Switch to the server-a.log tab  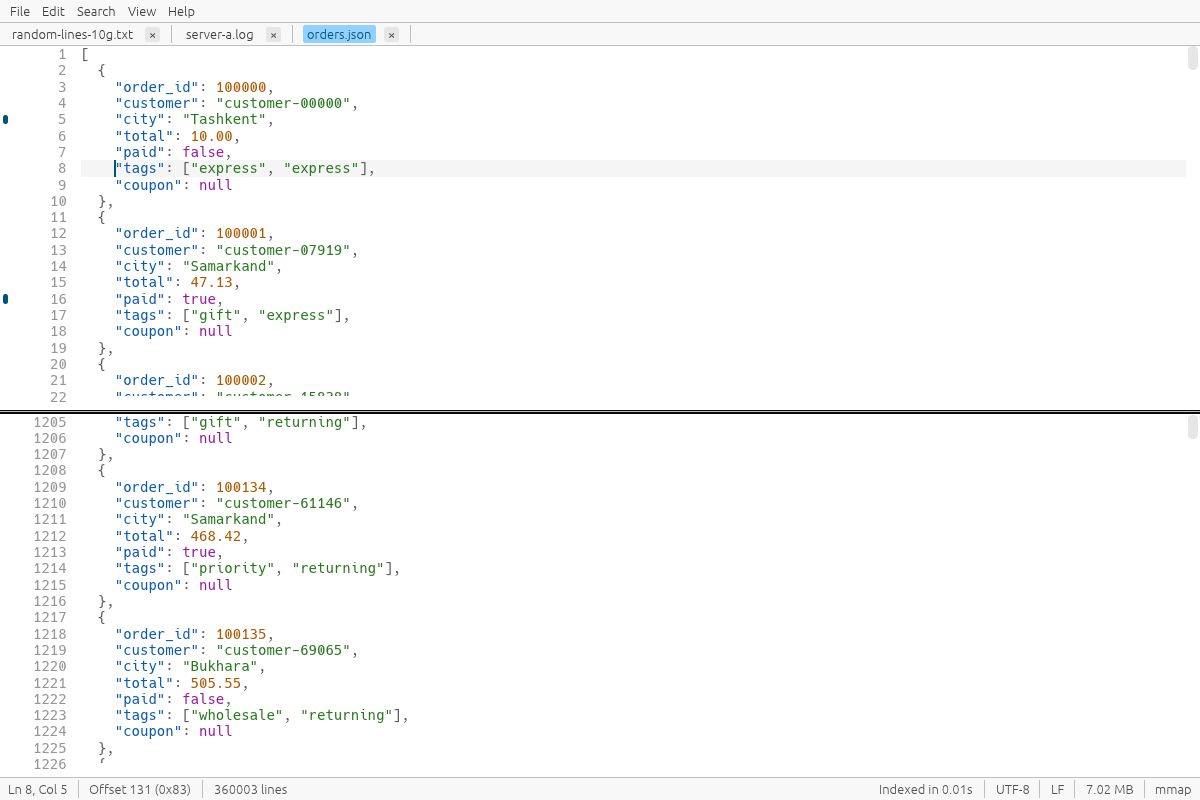click(220, 35)
